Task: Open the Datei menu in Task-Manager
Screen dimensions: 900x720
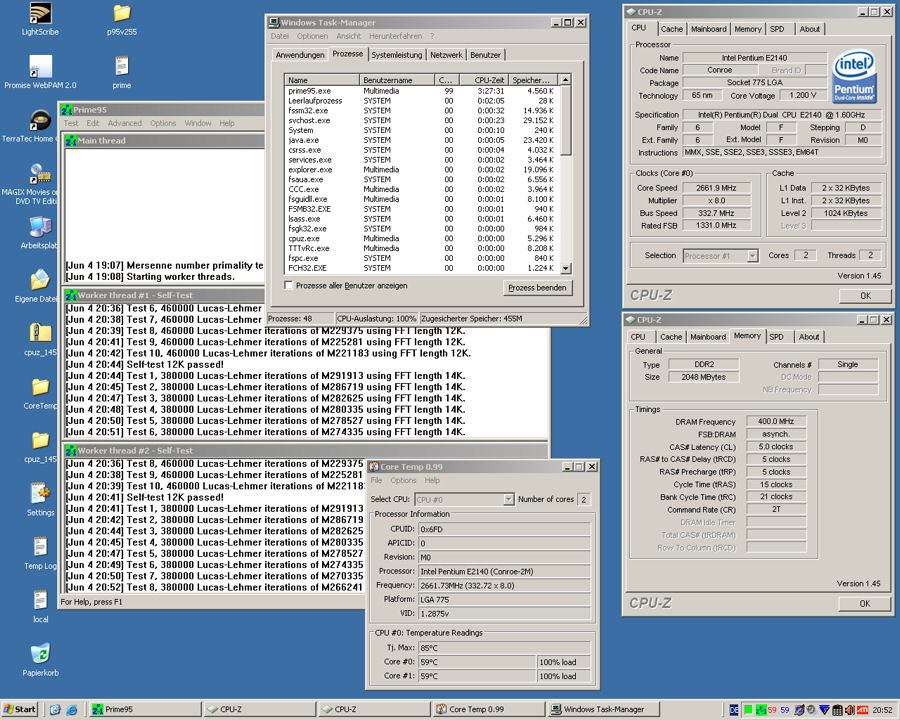Action: pos(280,36)
